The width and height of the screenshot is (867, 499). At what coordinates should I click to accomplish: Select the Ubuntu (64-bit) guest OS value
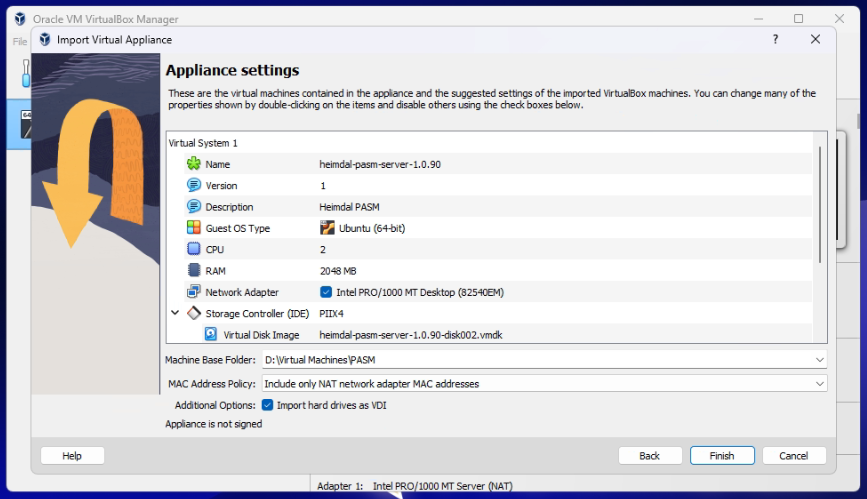372,228
